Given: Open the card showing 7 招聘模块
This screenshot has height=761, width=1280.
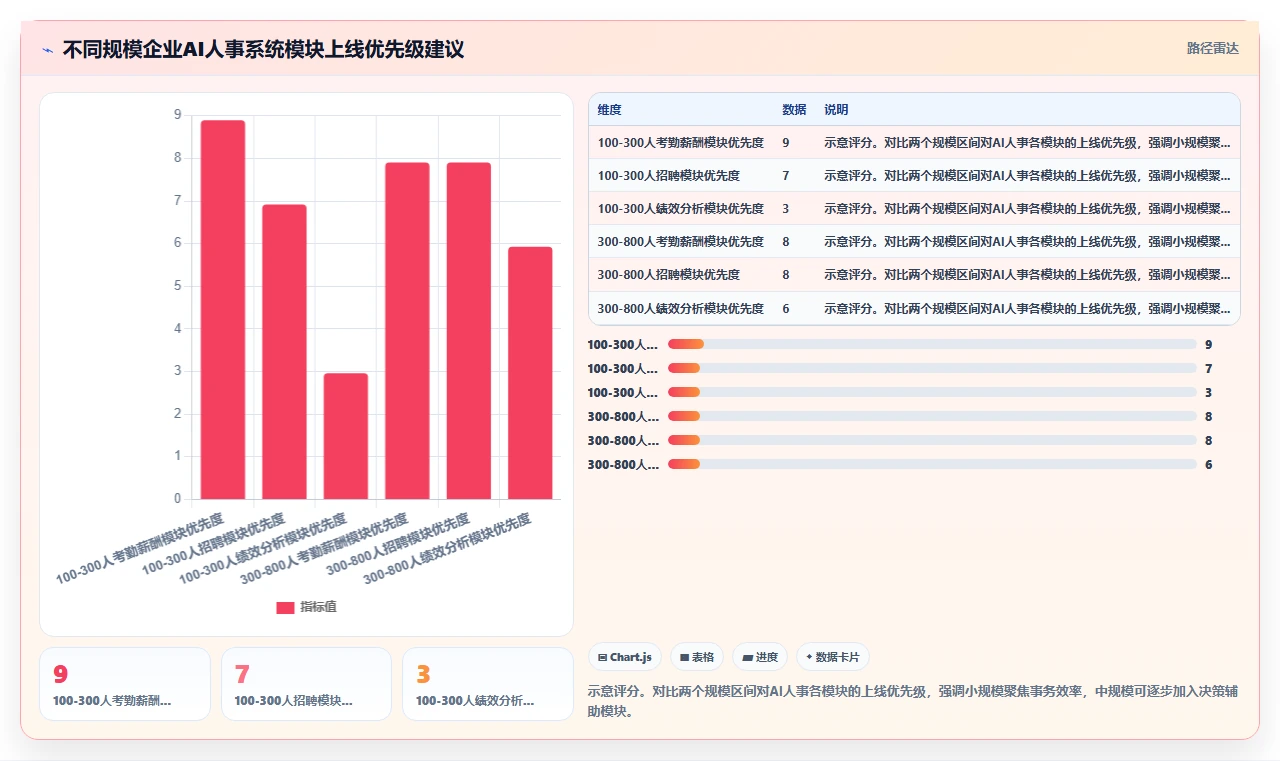Looking at the screenshot, I should pyautogui.click(x=306, y=684).
